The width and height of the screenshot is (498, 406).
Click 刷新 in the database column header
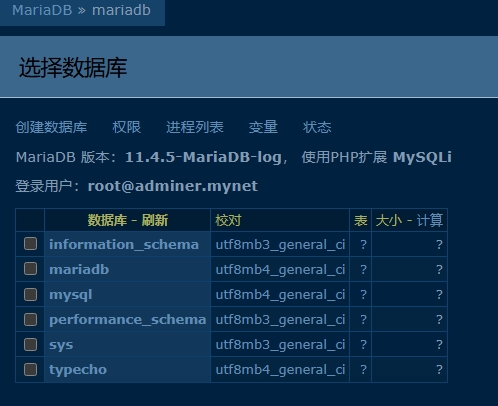click(x=155, y=220)
